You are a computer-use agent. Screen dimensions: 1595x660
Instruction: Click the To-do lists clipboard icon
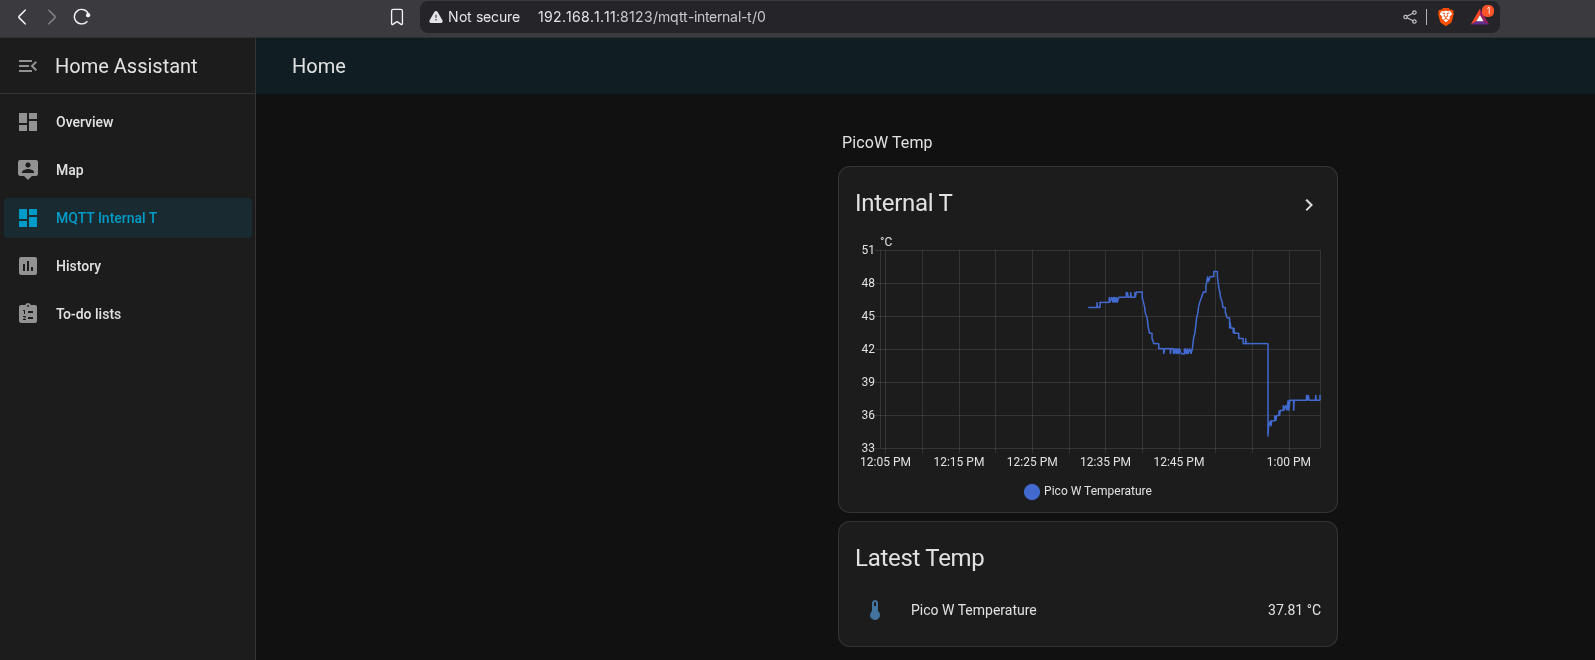(x=28, y=314)
